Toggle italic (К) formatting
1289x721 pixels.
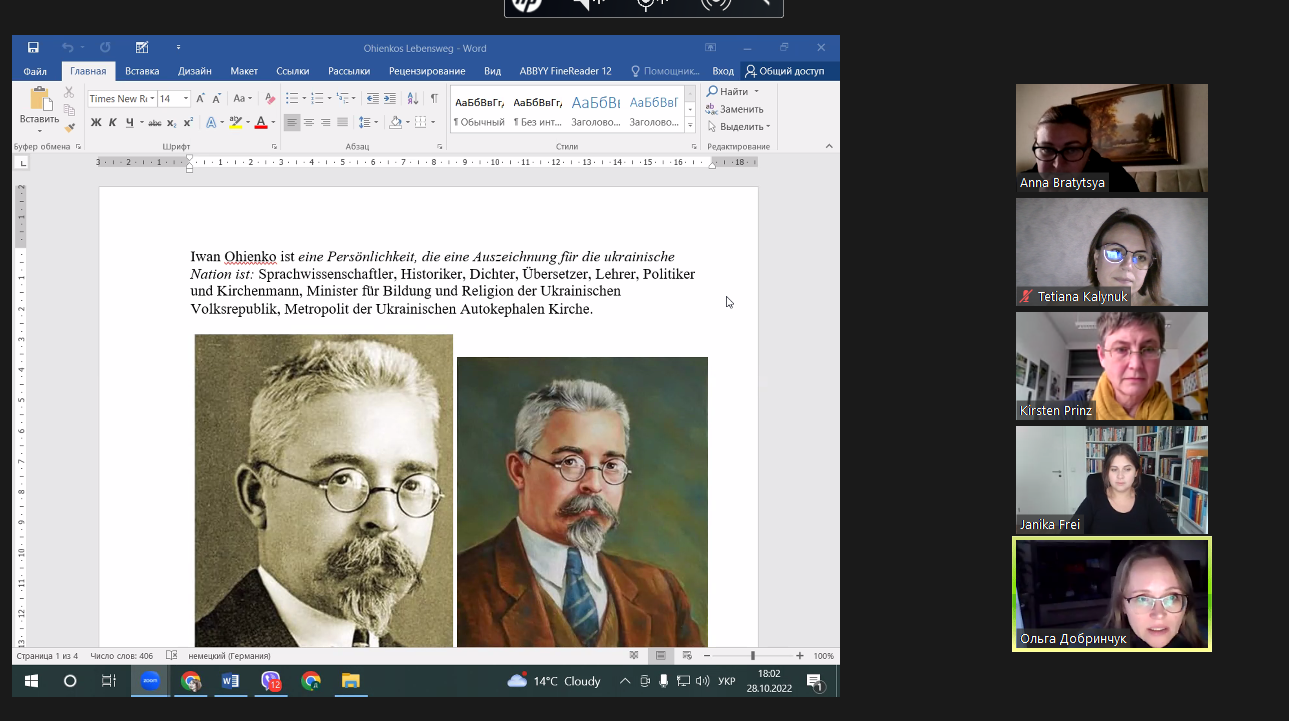tap(113, 123)
